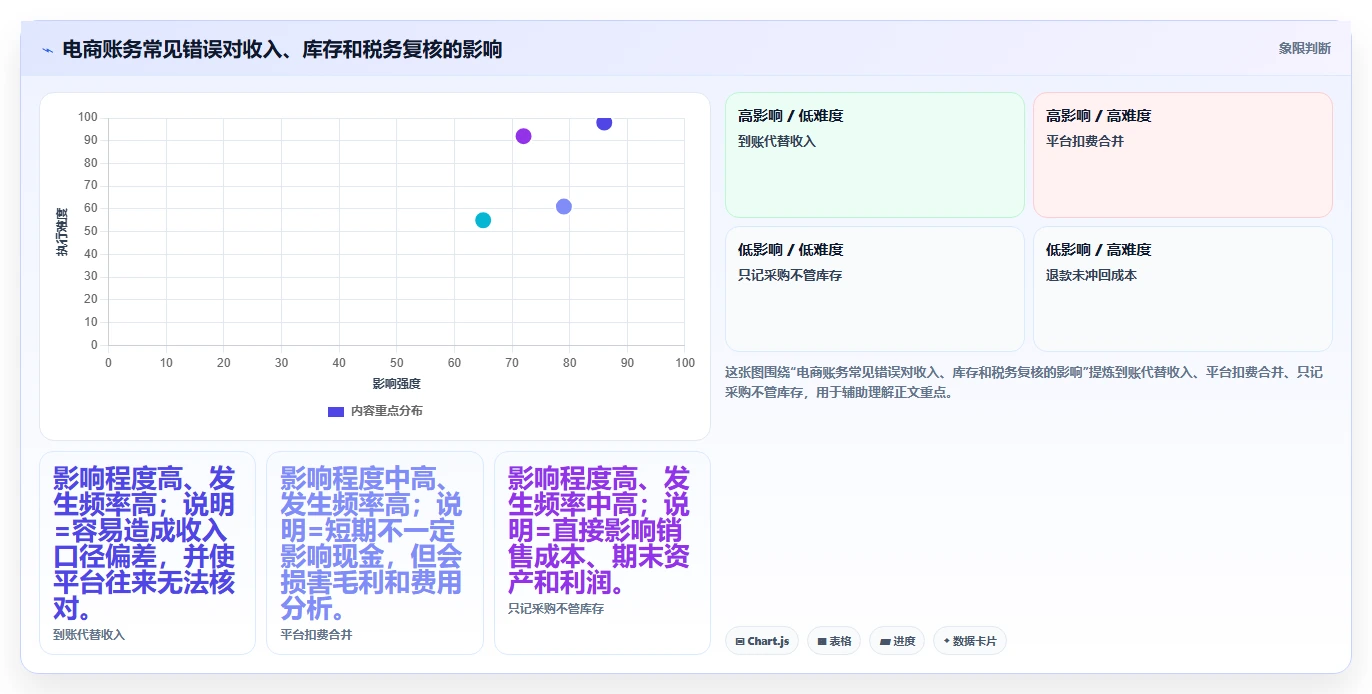The height and width of the screenshot is (694, 1372).
Task: Open the 高影响 / 低难度 quadrant card
Action: [x=875, y=155]
